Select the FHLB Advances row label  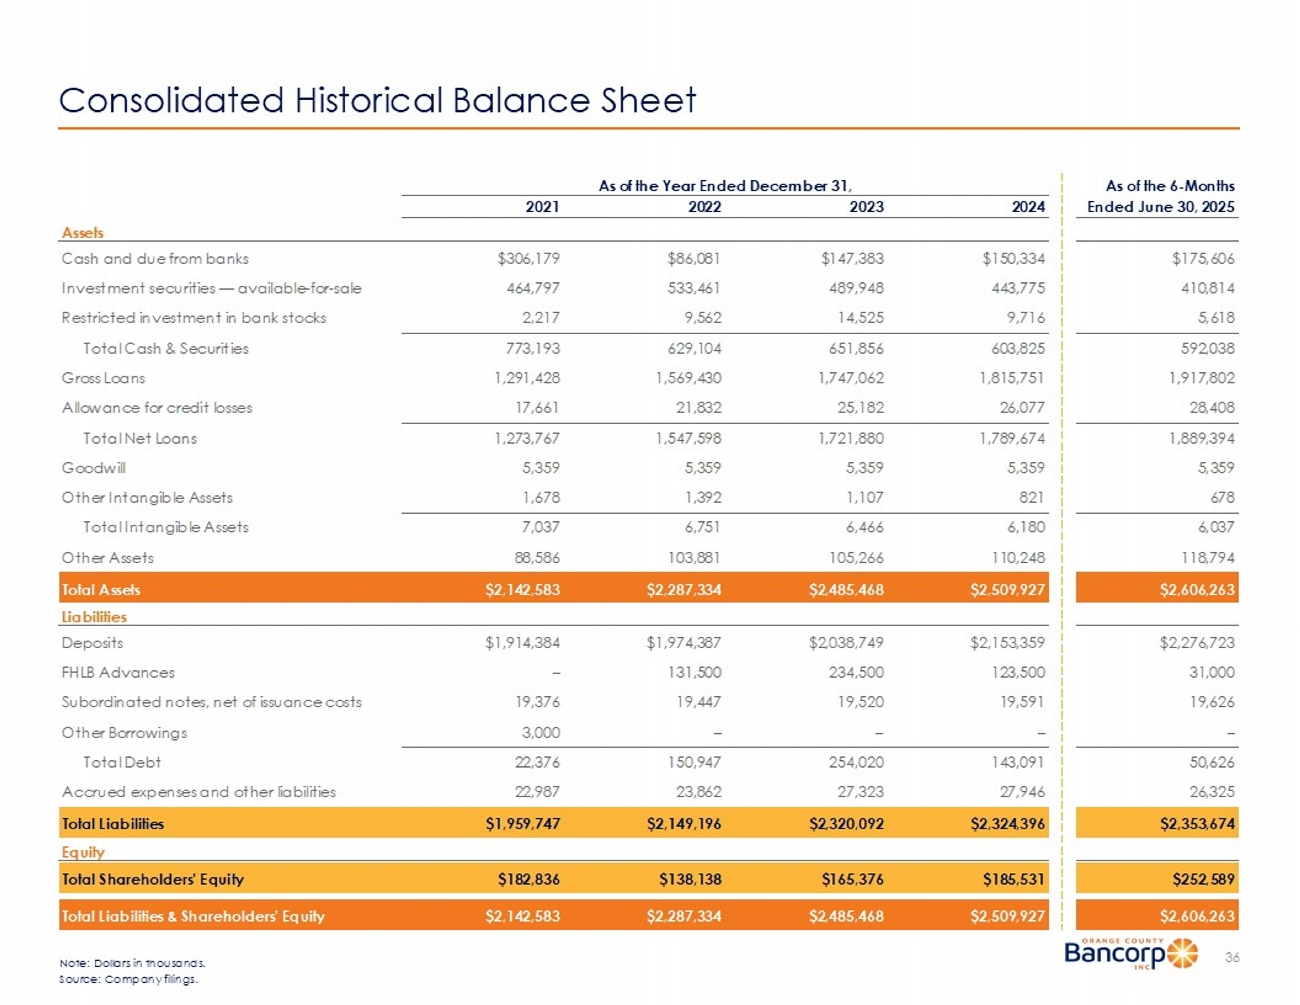pos(118,673)
